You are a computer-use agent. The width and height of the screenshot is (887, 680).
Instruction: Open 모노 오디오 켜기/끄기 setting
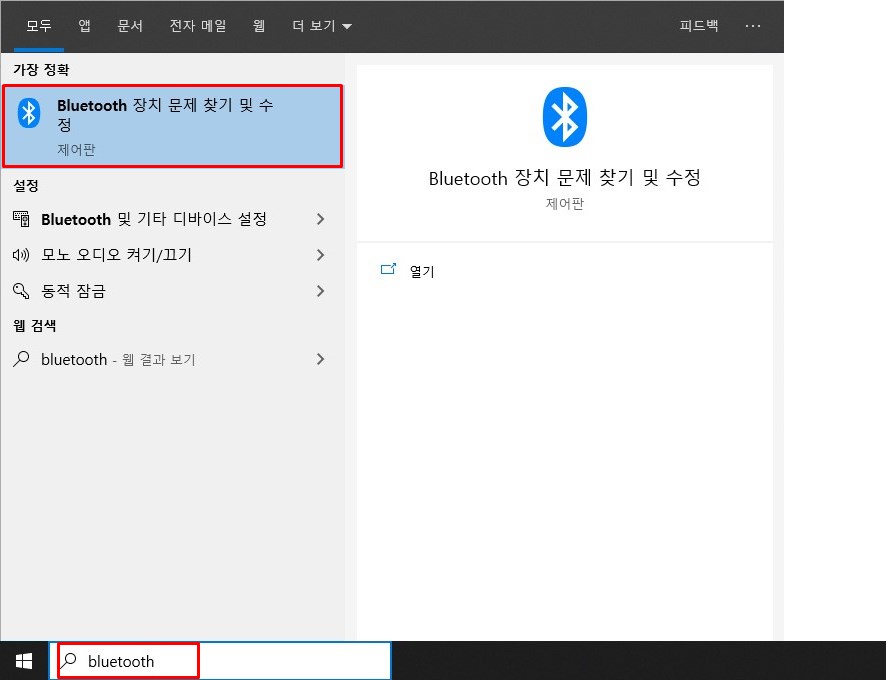(170, 255)
